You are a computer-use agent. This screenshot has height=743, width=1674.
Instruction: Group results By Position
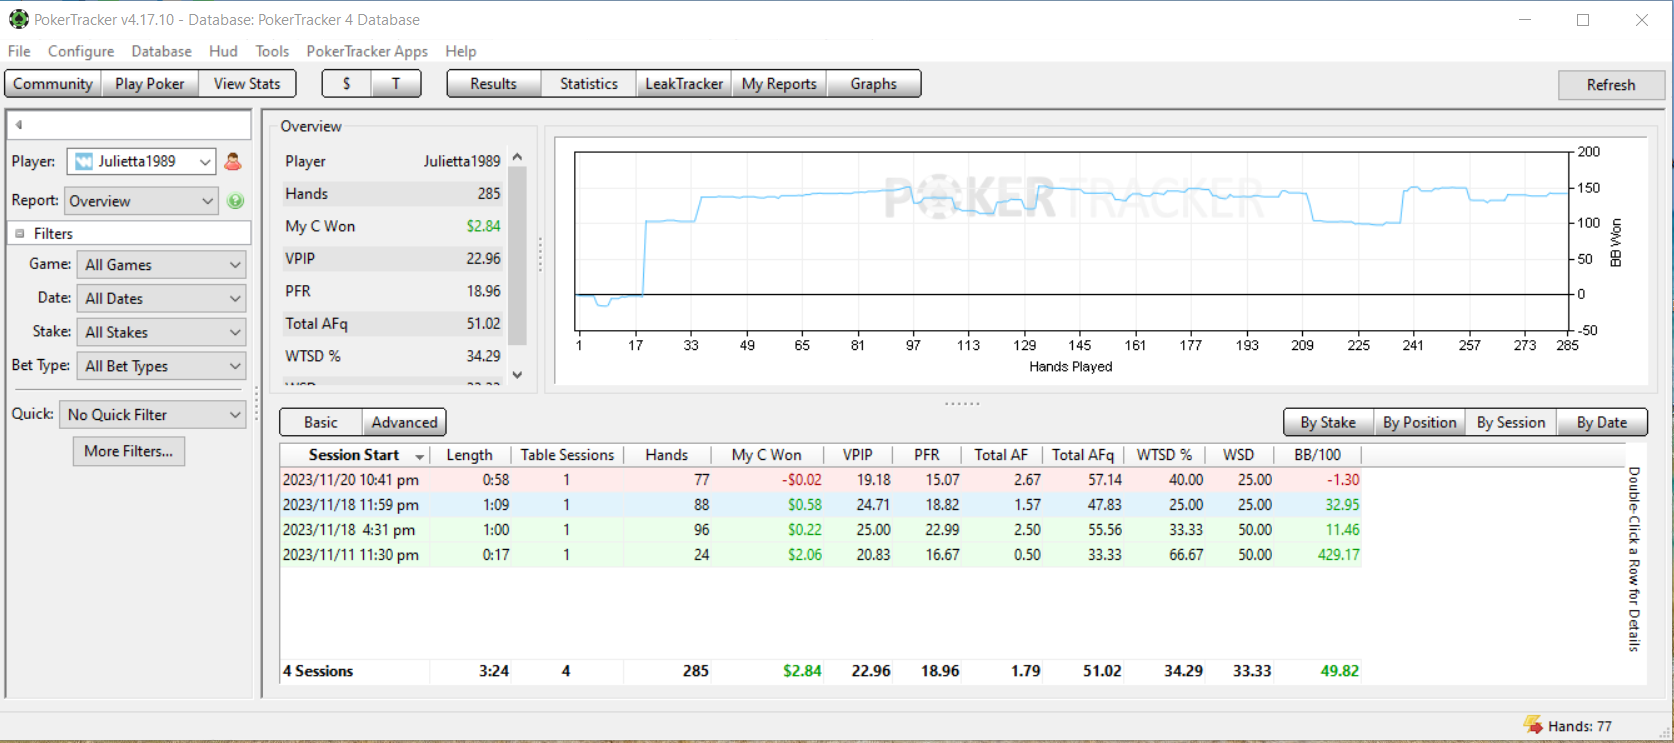tap(1419, 422)
